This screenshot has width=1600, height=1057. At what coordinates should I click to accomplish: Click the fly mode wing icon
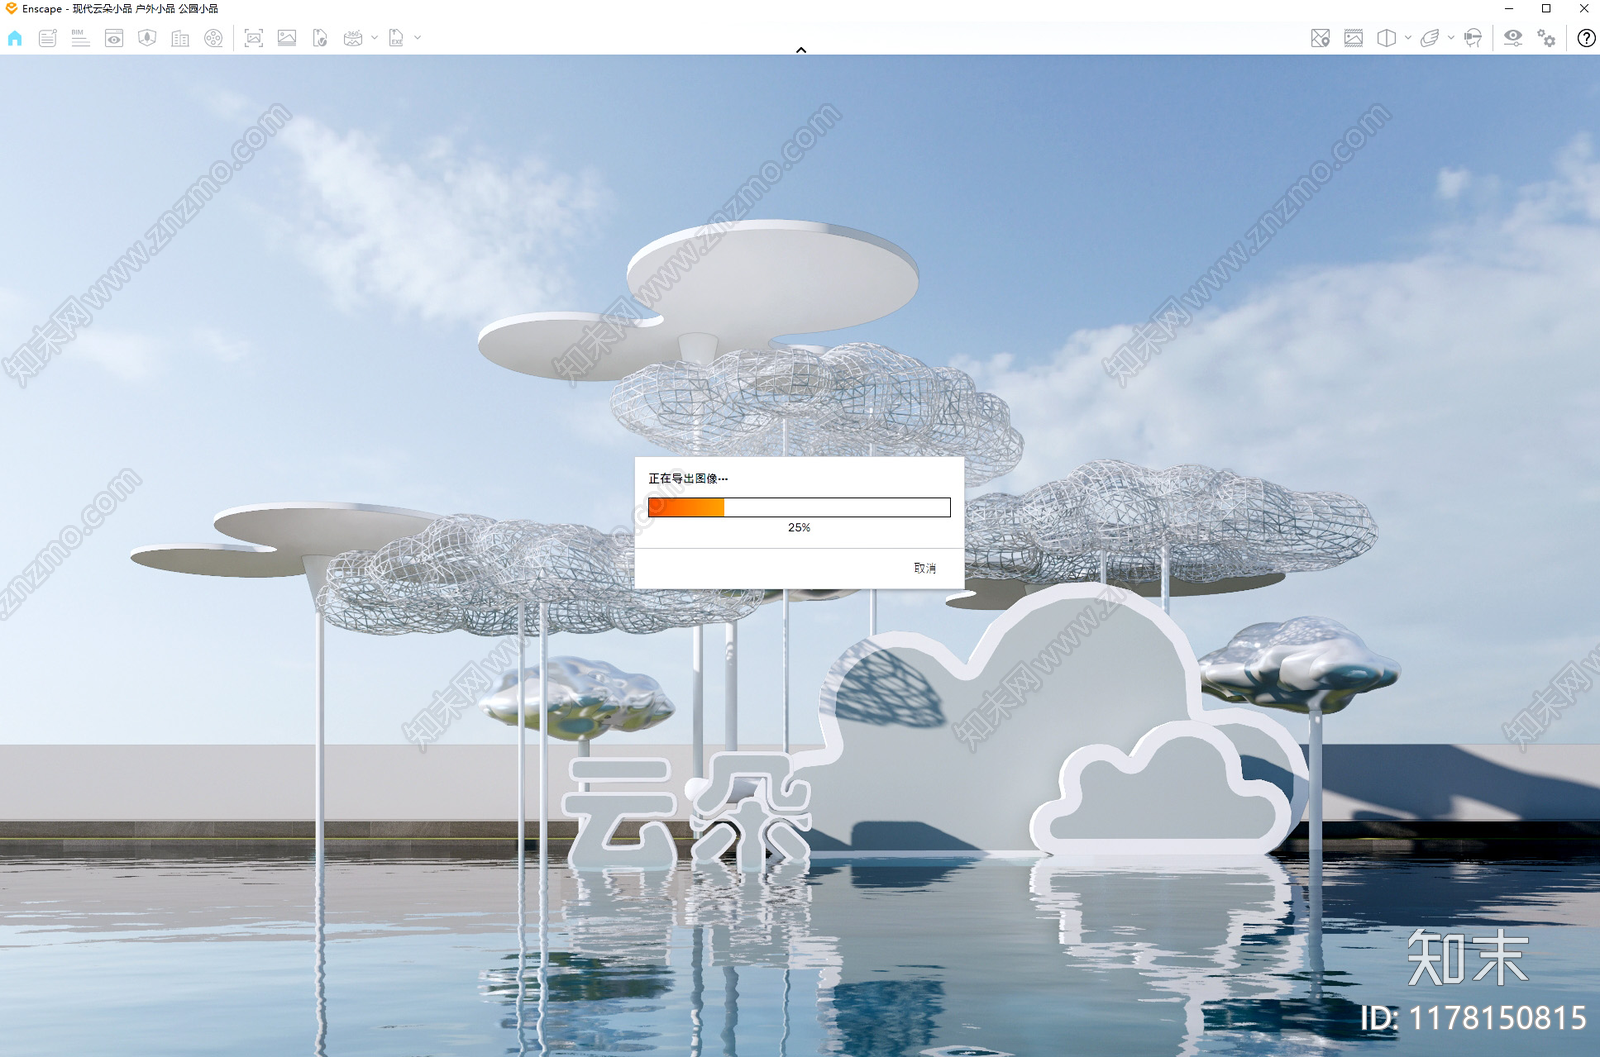1429,38
